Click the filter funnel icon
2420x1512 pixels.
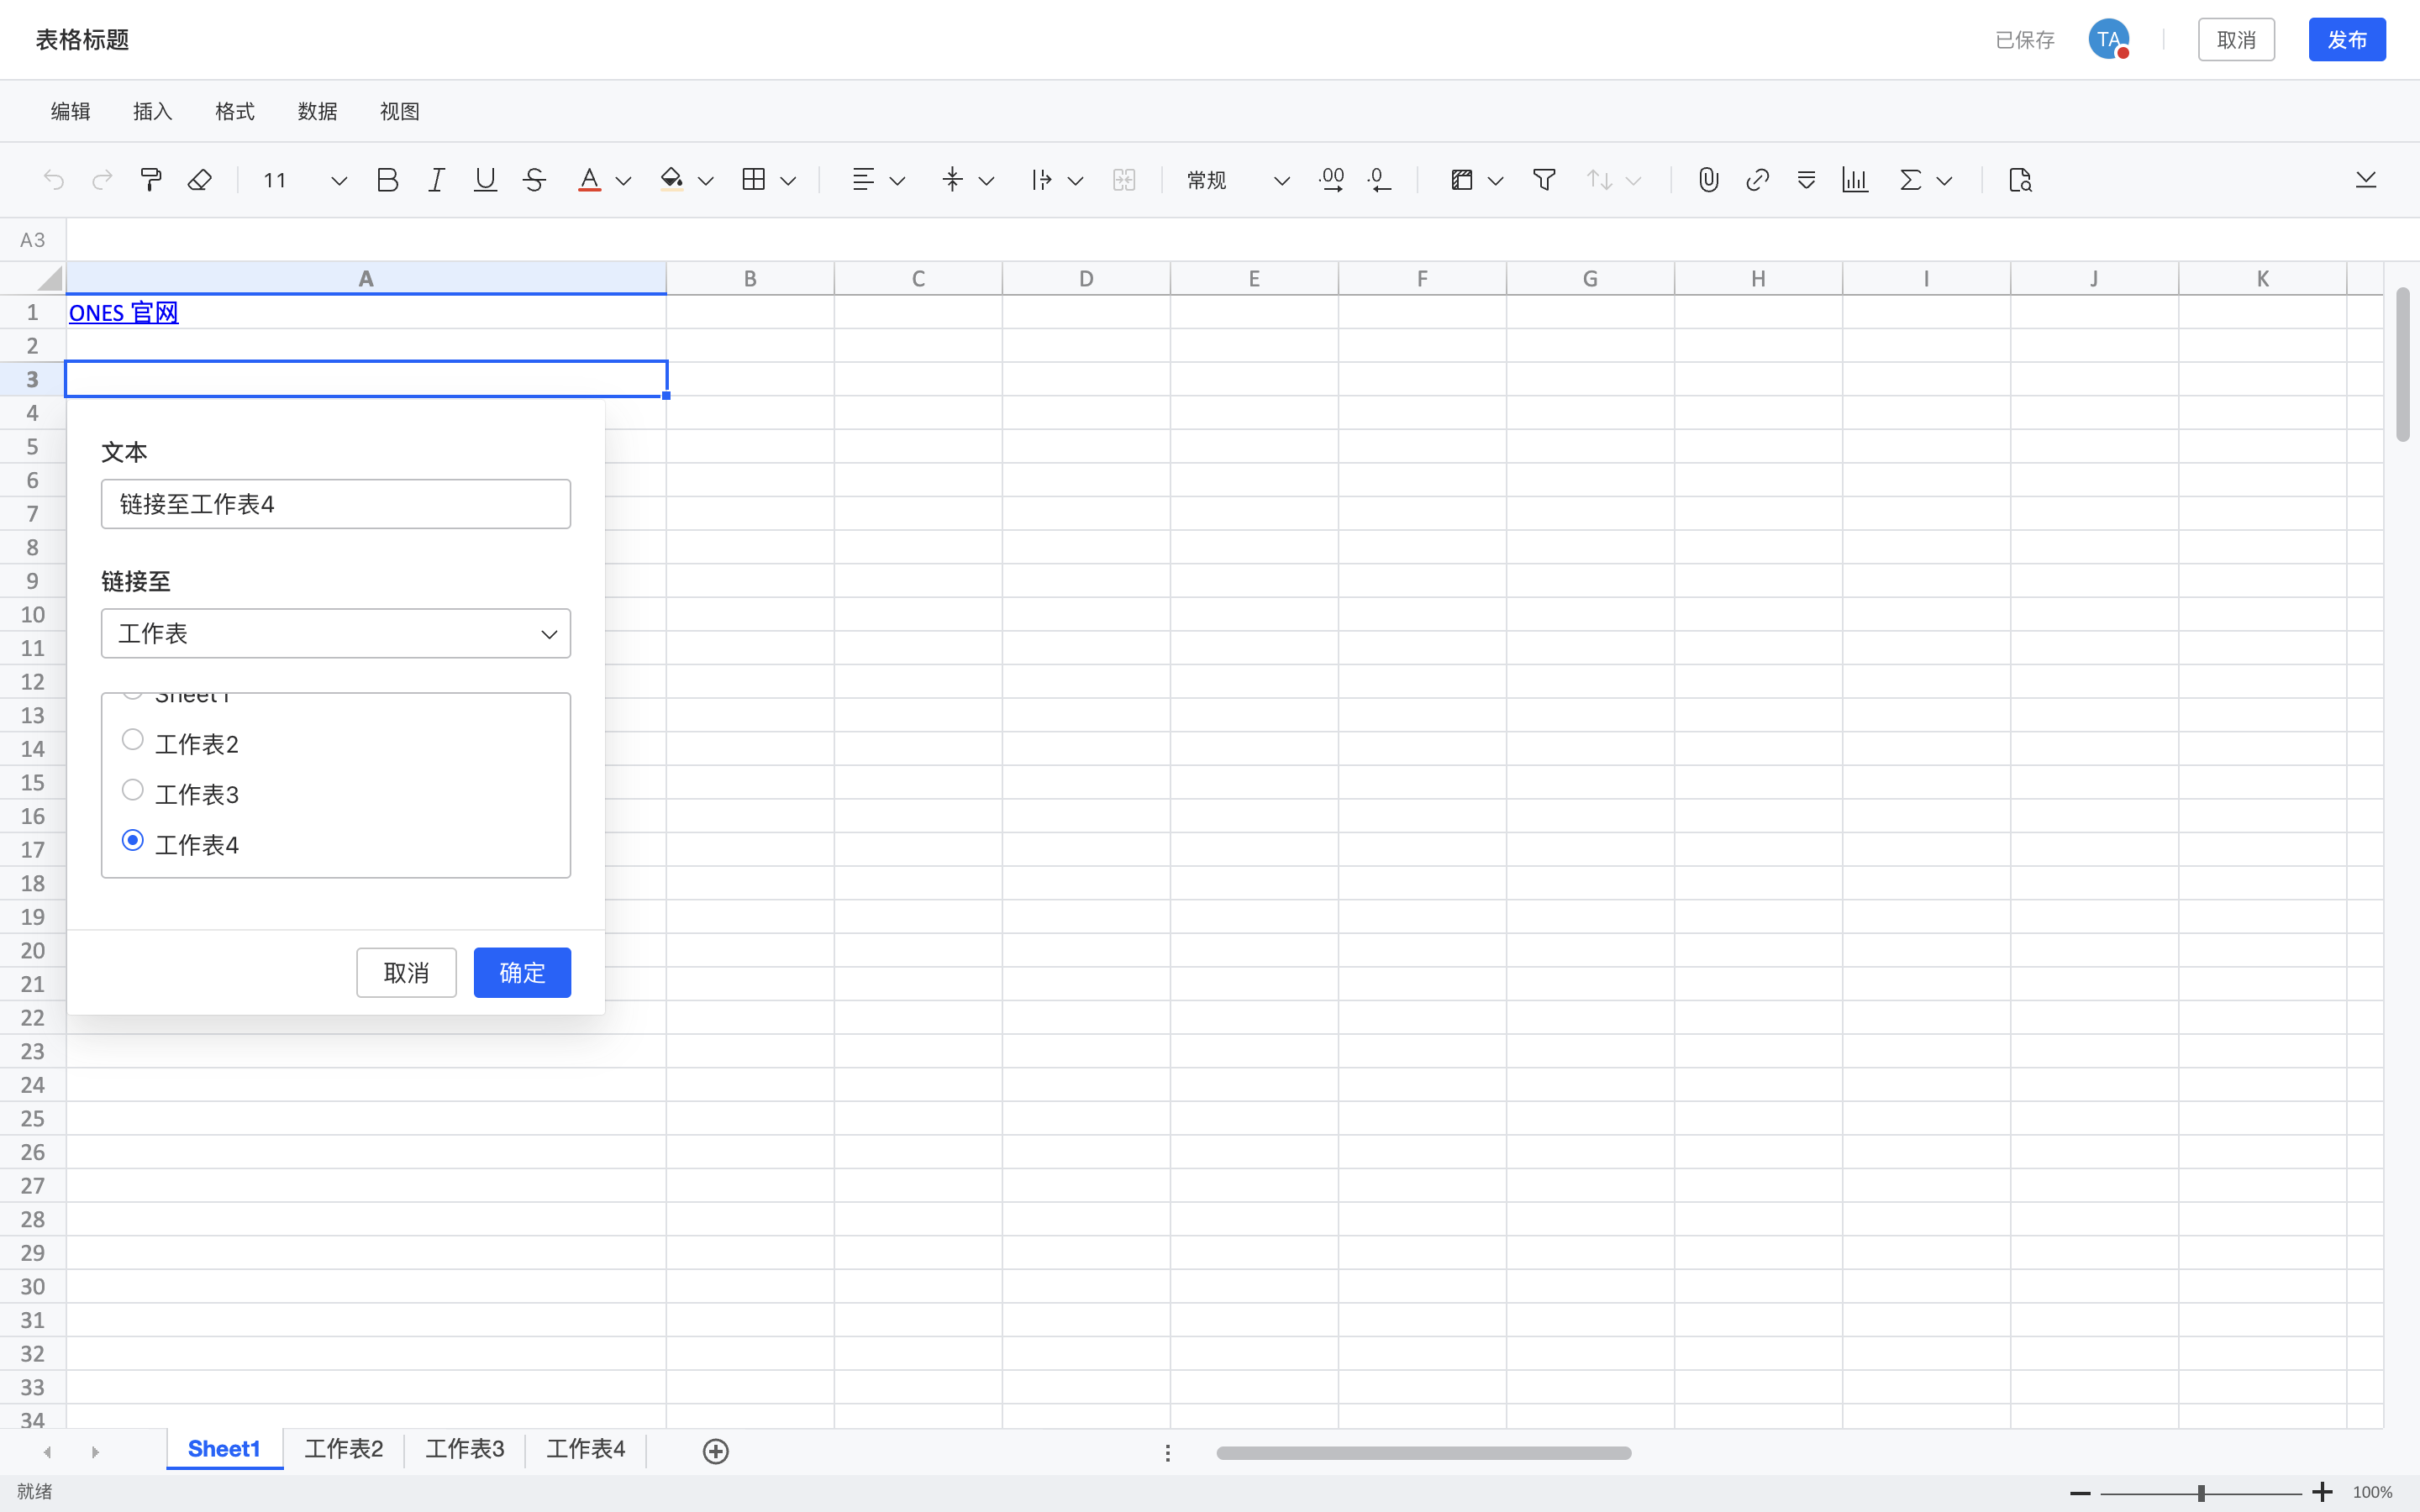pos(1544,180)
